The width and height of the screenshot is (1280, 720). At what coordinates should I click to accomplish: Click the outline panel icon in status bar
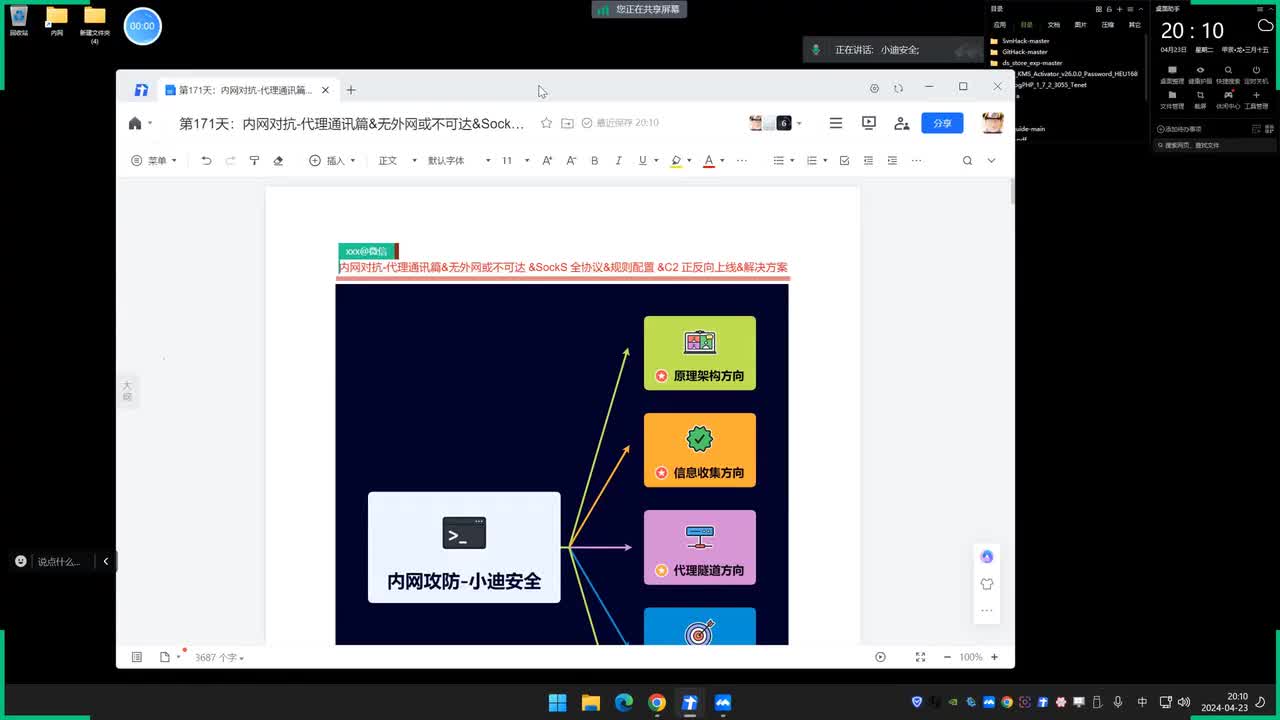point(137,657)
